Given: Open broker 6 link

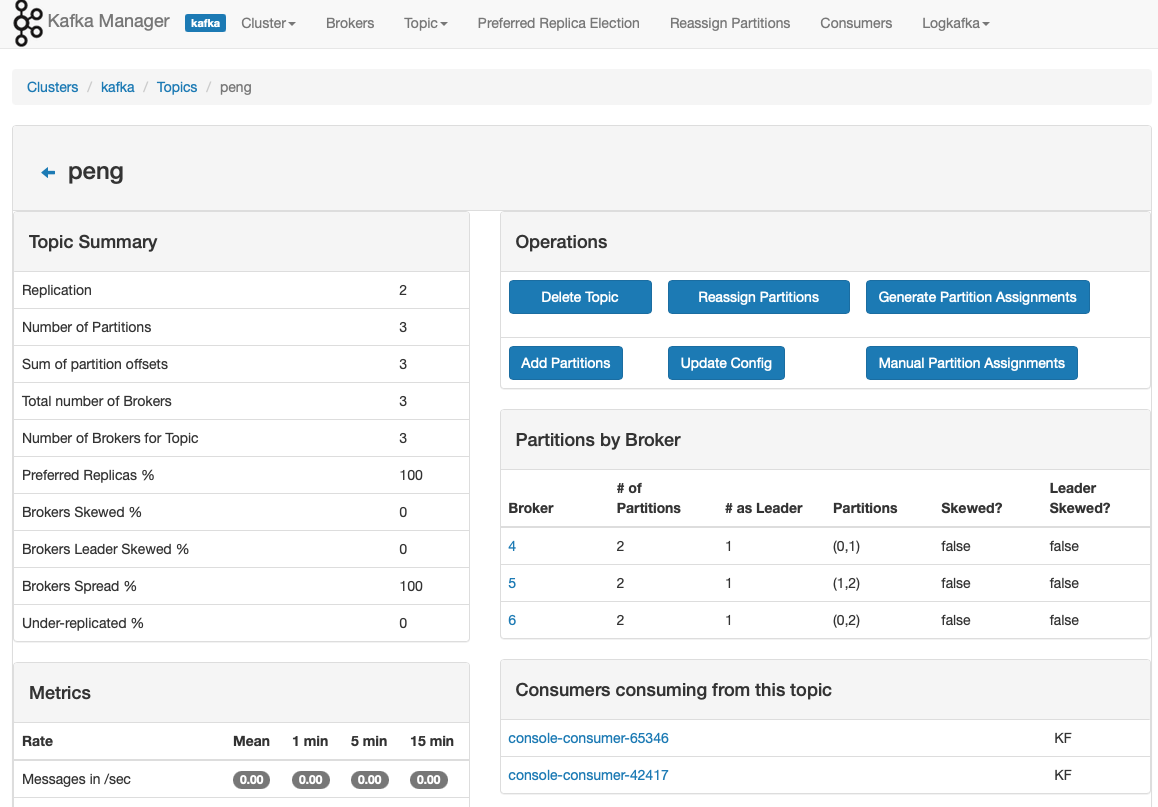Looking at the screenshot, I should click(x=512, y=620).
